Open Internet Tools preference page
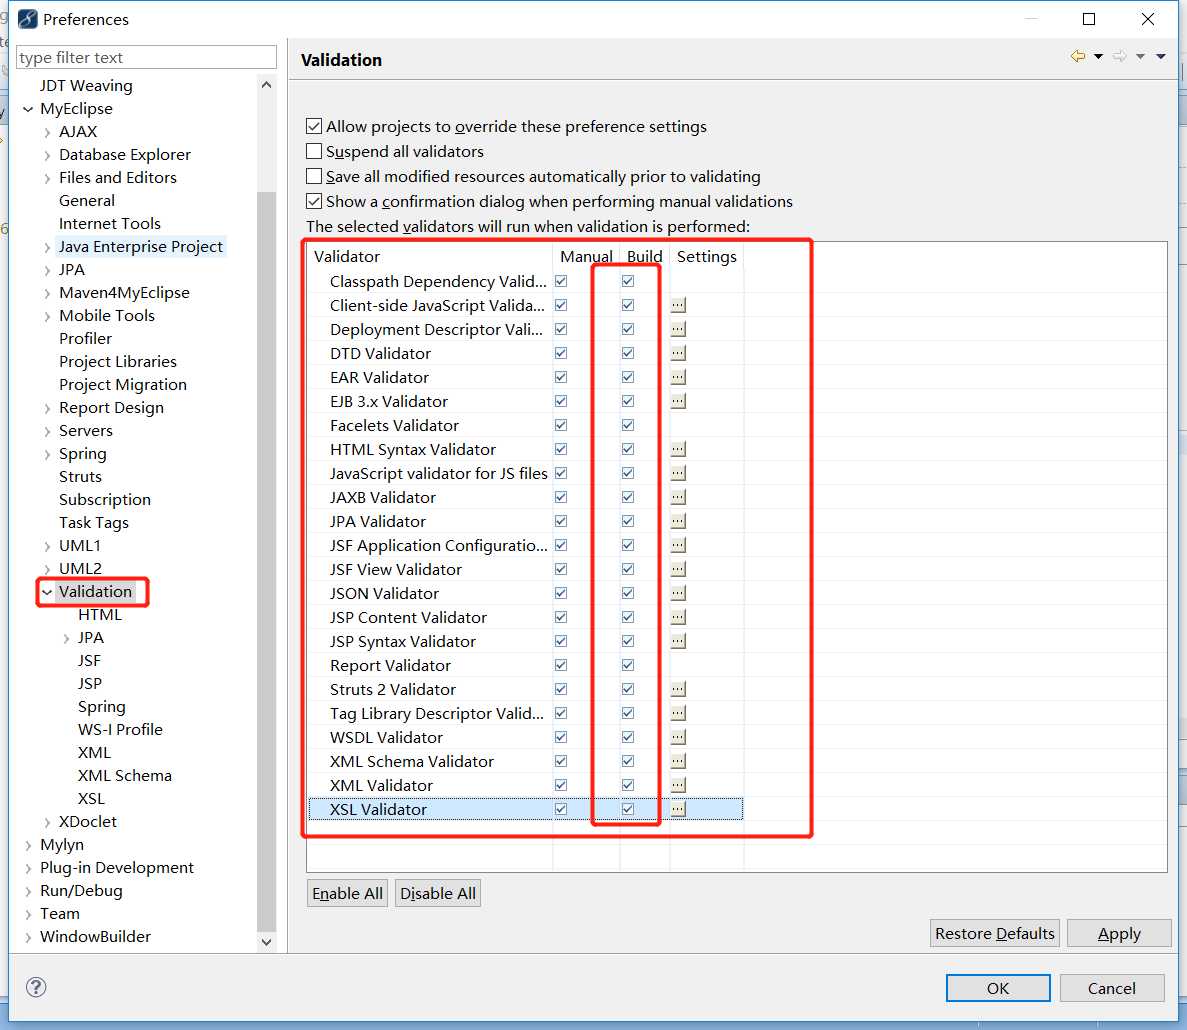The image size is (1187, 1030). [x=110, y=224]
